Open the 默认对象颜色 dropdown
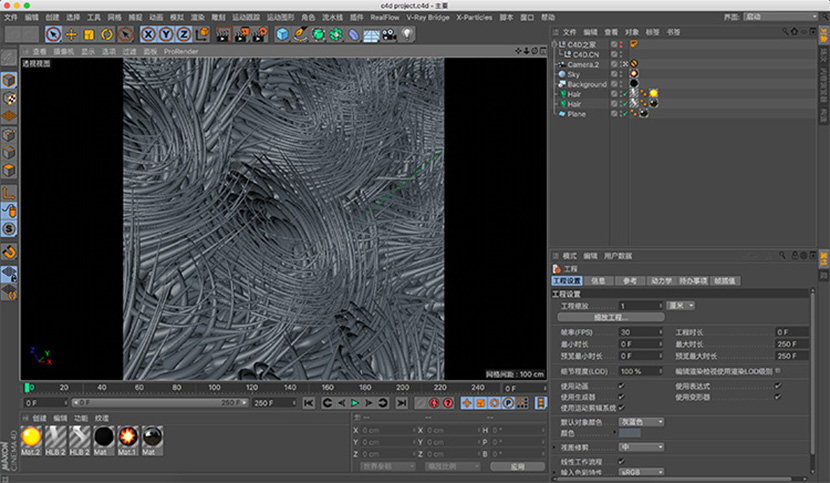Viewport: 830px width, 483px height. click(642, 421)
